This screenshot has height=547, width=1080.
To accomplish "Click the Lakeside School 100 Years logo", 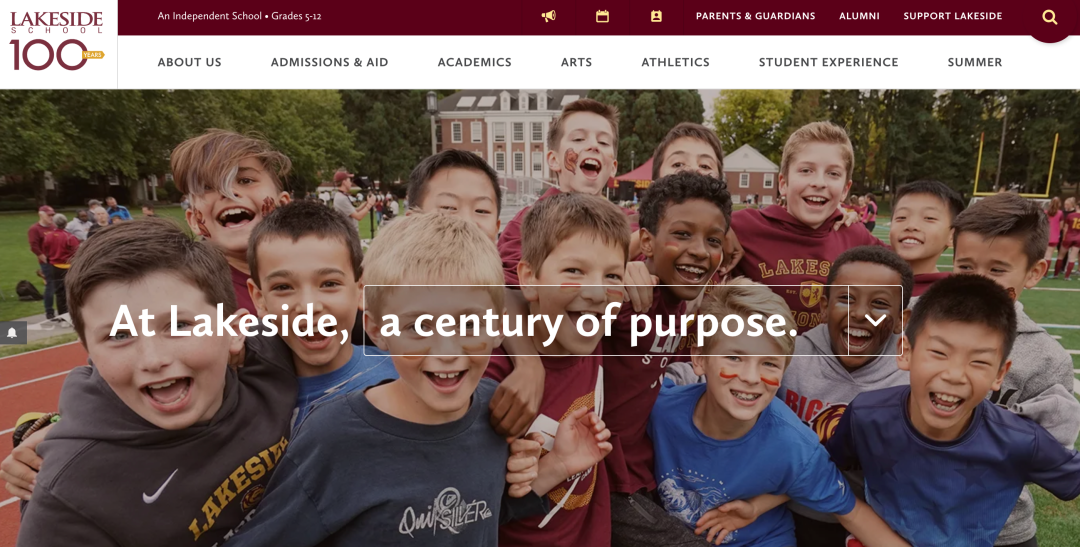I will tap(56, 41).
